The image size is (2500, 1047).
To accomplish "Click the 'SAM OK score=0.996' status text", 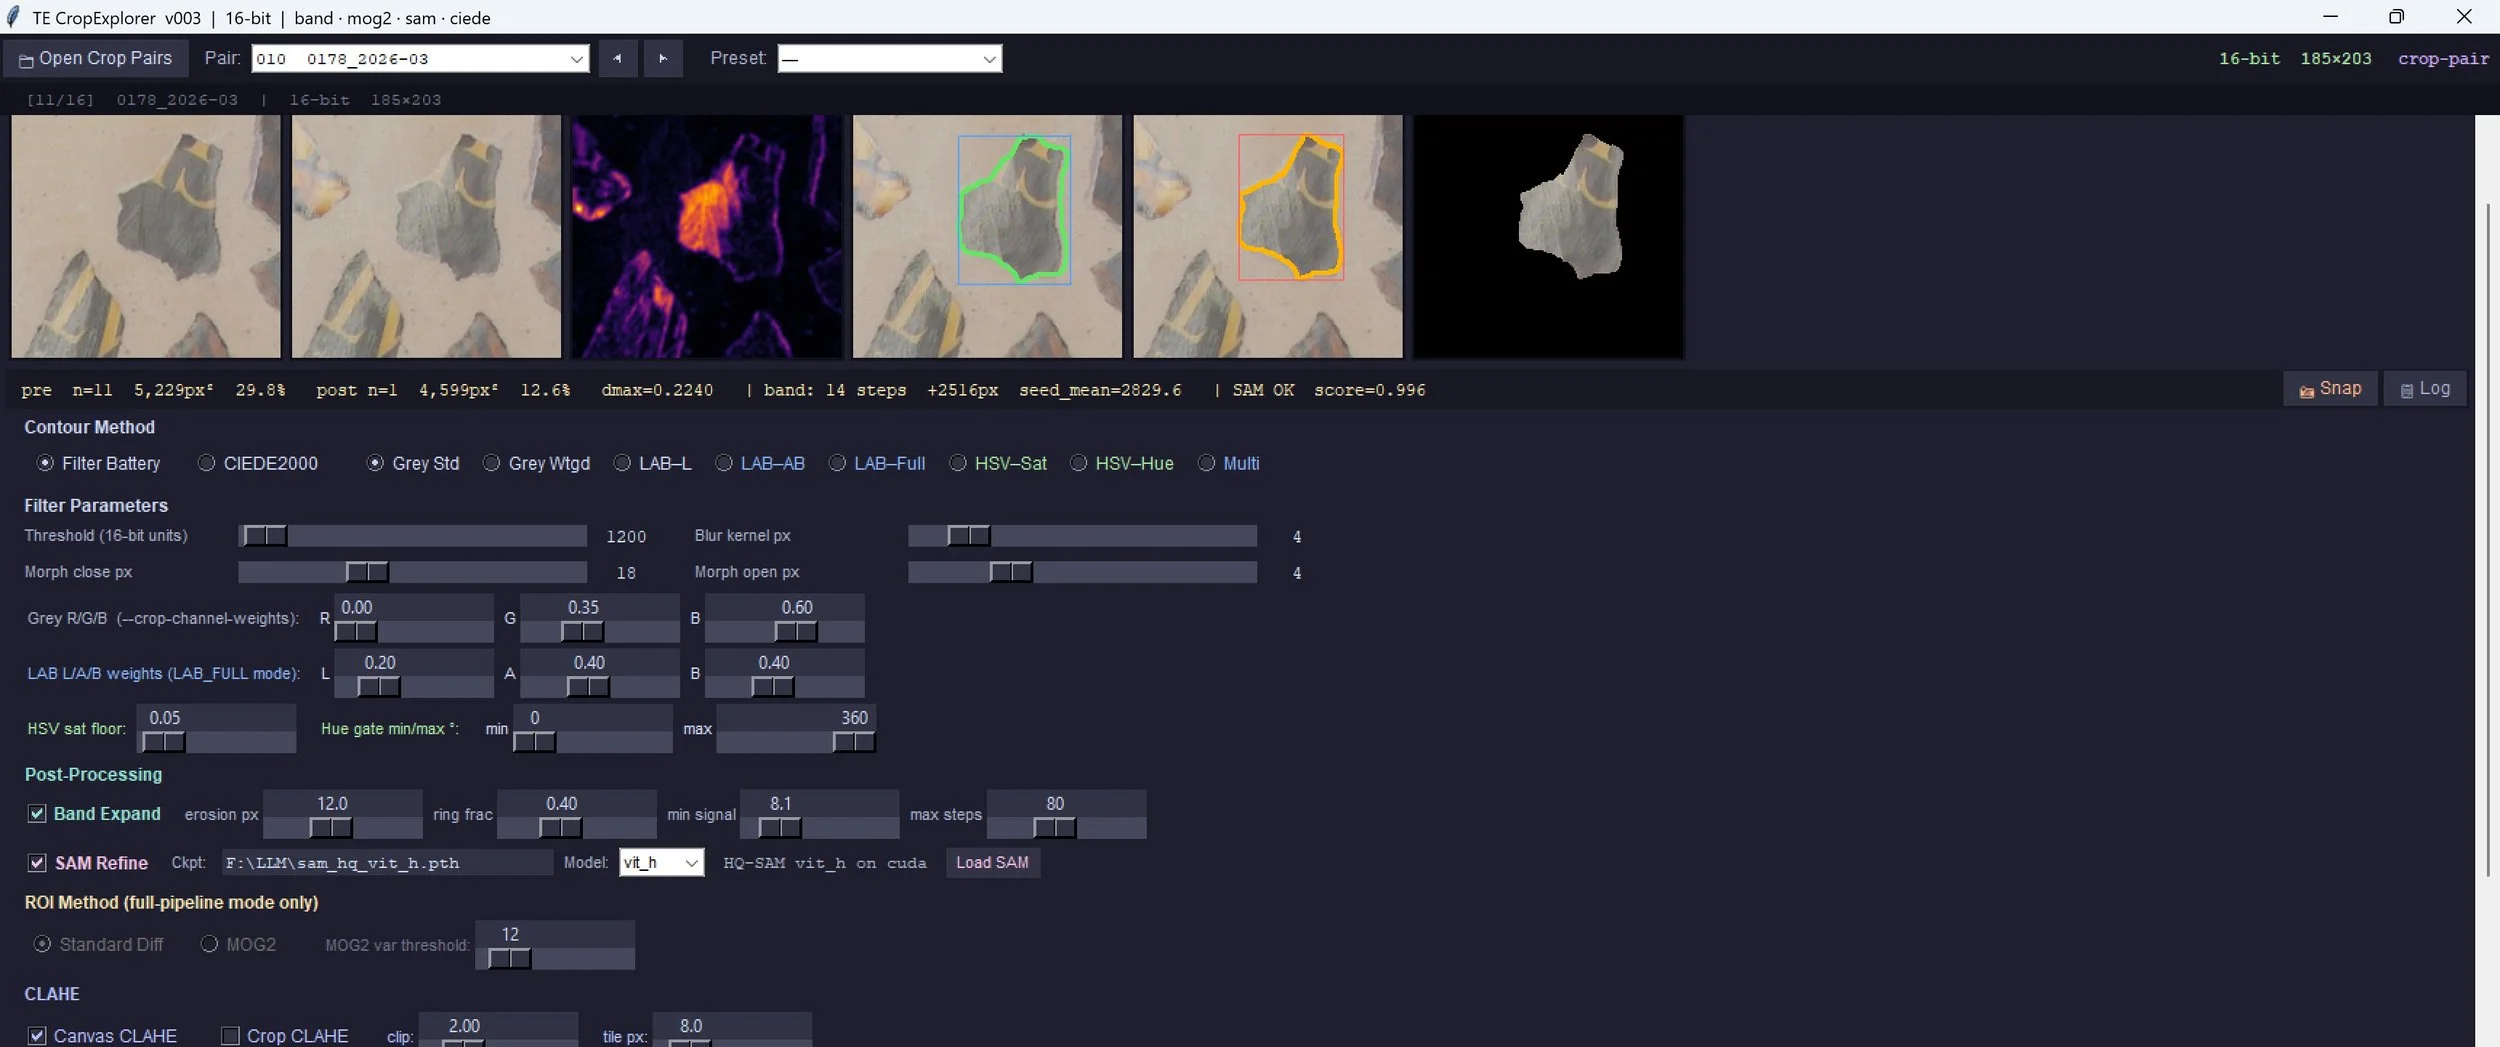I will pos(1329,390).
